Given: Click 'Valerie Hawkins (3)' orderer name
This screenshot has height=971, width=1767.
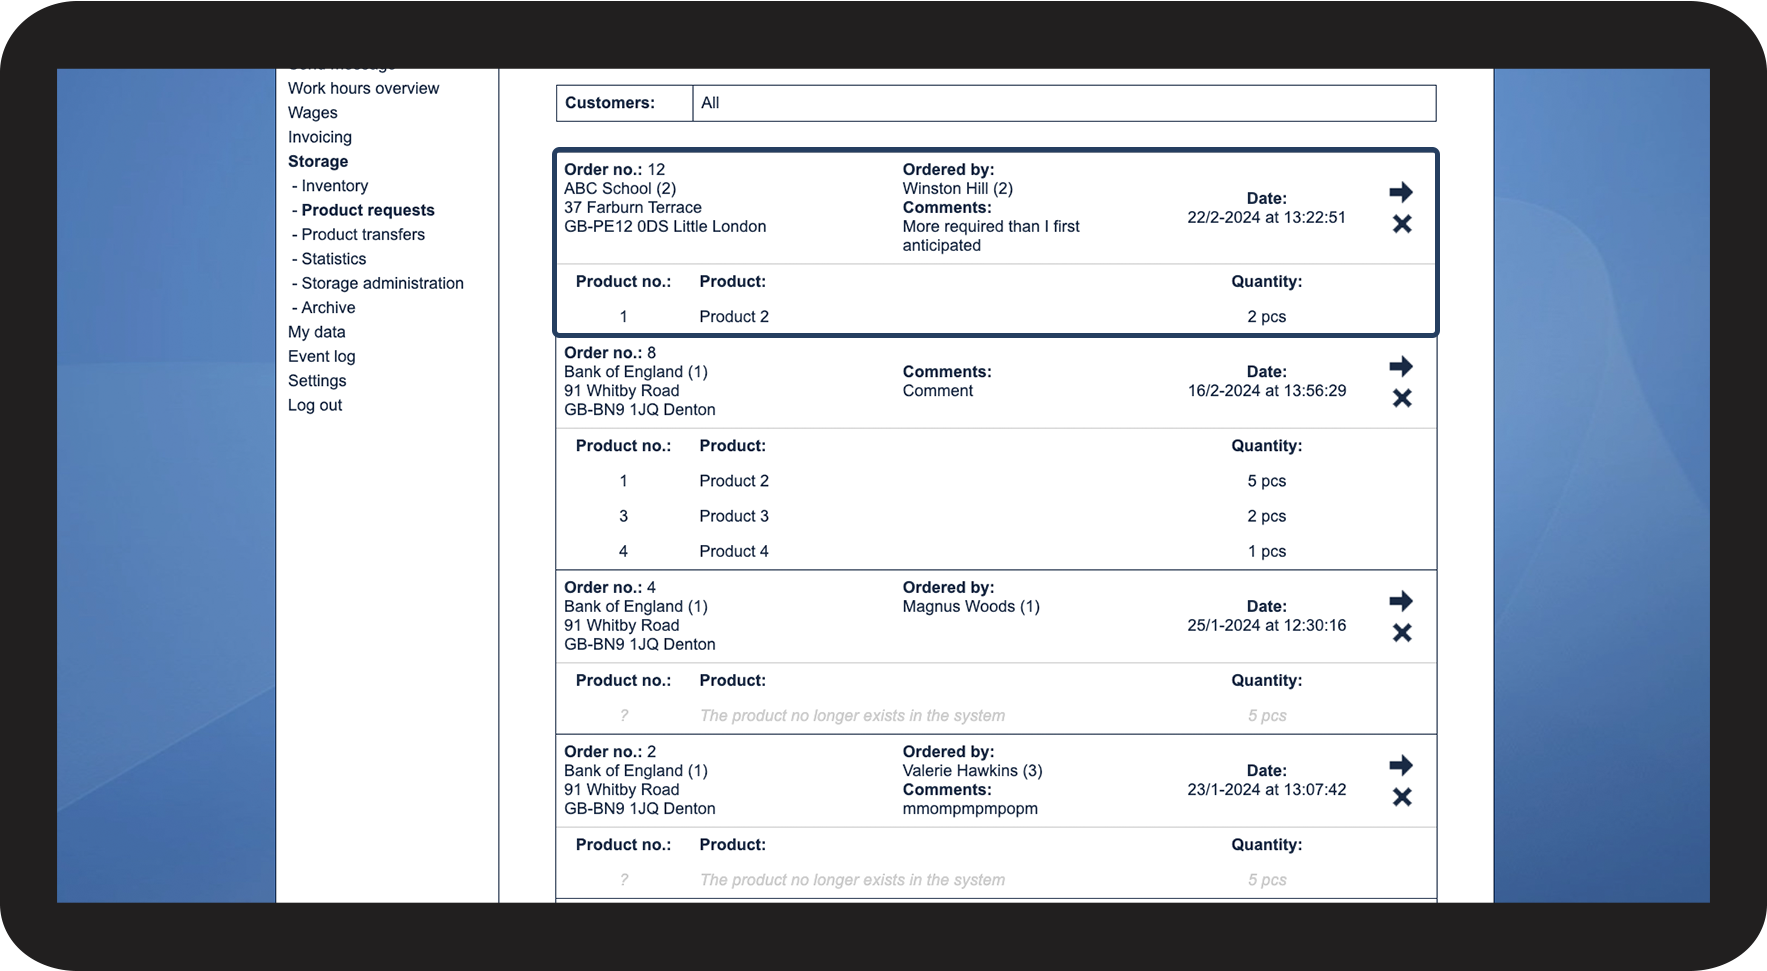Looking at the screenshot, I should click(x=973, y=771).
